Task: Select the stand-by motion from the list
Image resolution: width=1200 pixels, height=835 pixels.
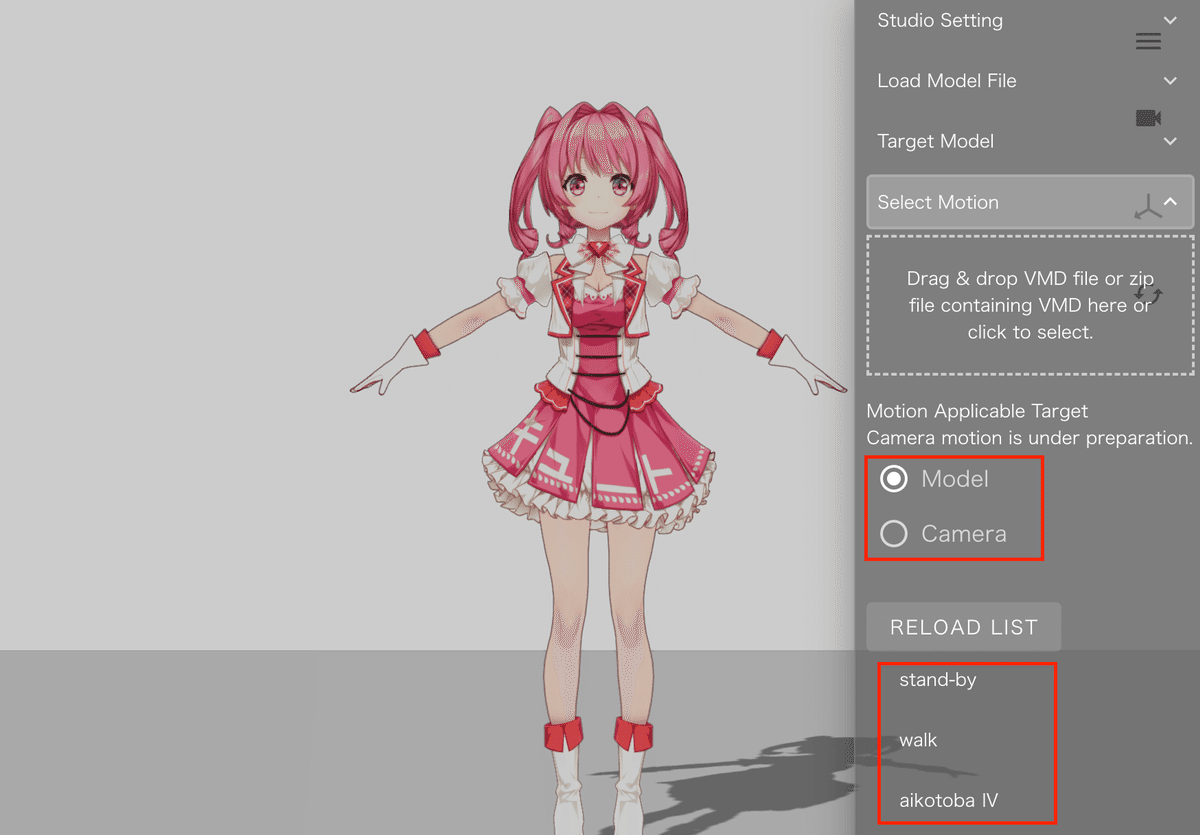Action: tap(936, 679)
